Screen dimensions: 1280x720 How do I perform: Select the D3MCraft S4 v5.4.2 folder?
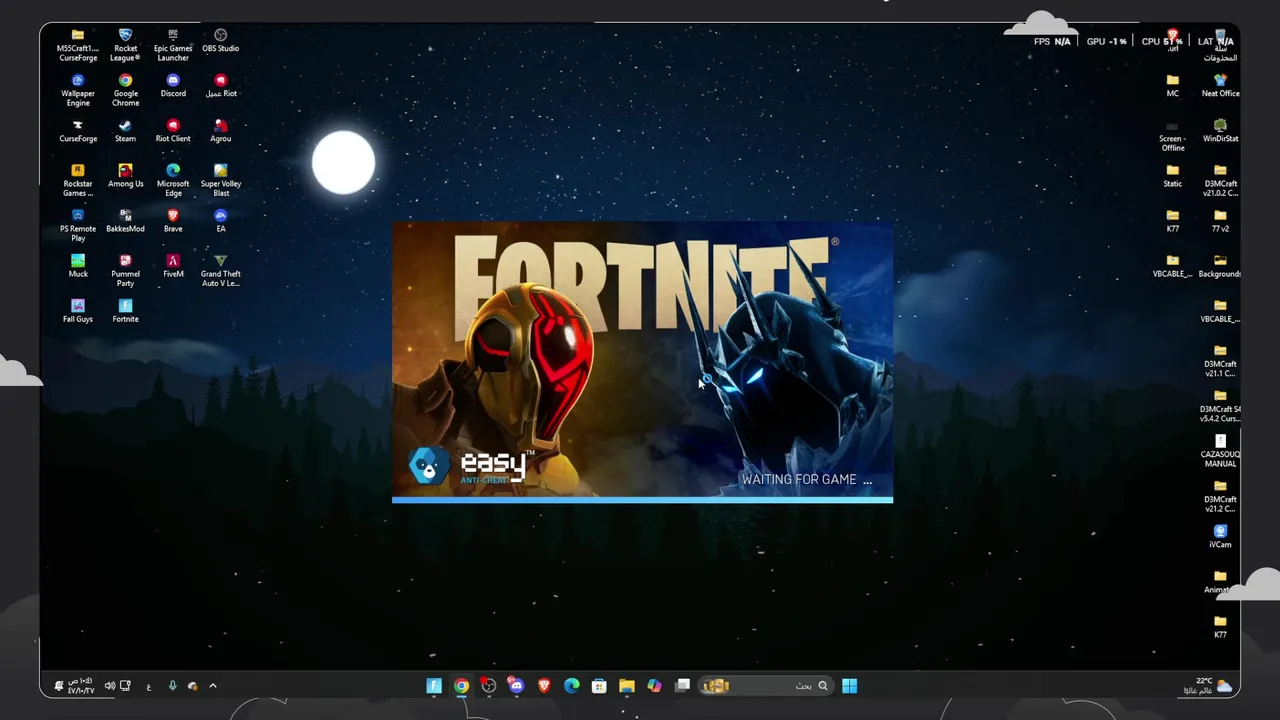click(x=1220, y=405)
